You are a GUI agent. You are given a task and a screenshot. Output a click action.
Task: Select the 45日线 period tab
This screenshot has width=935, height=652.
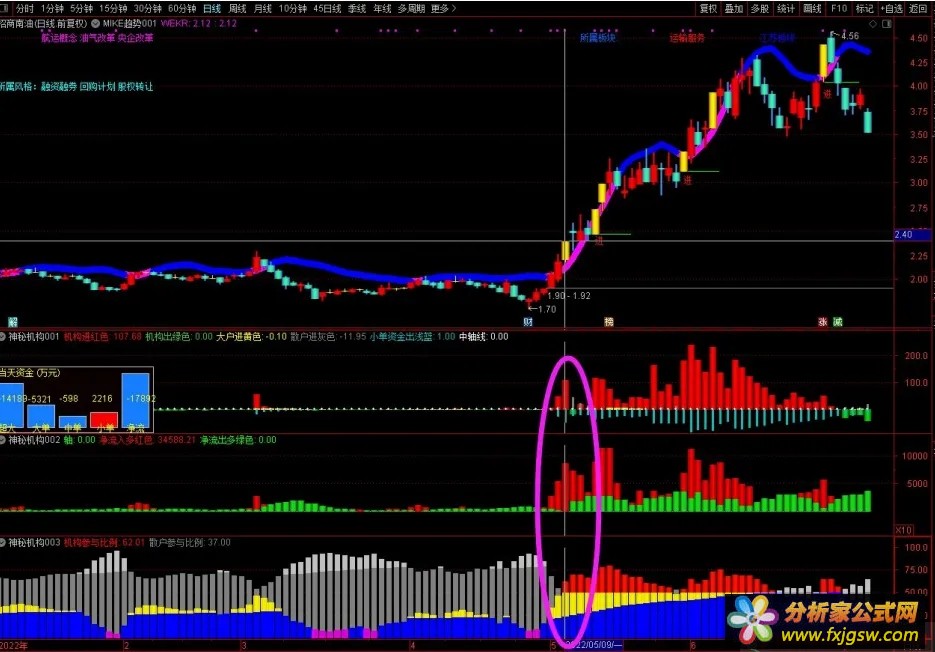327,8
